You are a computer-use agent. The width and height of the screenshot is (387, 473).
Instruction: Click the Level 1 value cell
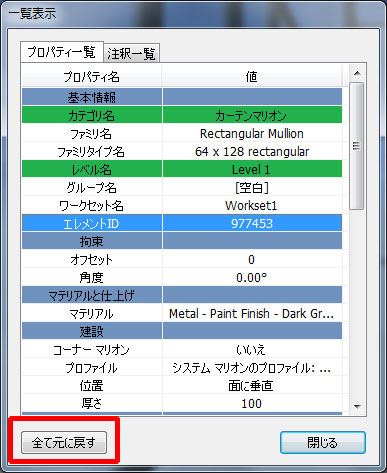coord(252,169)
